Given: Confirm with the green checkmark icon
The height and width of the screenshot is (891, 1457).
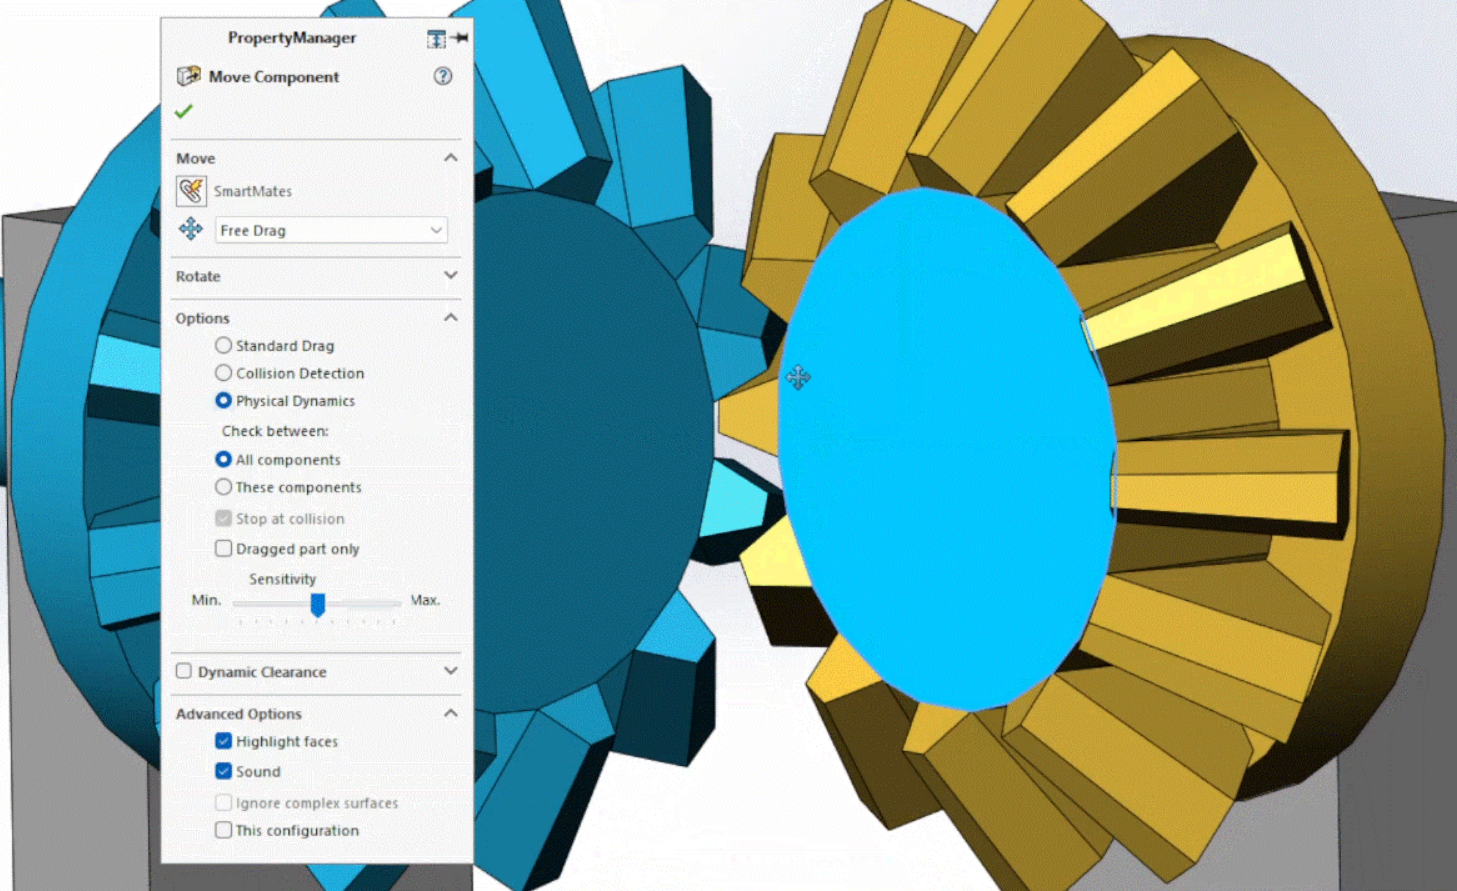Looking at the screenshot, I should tap(183, 111).
